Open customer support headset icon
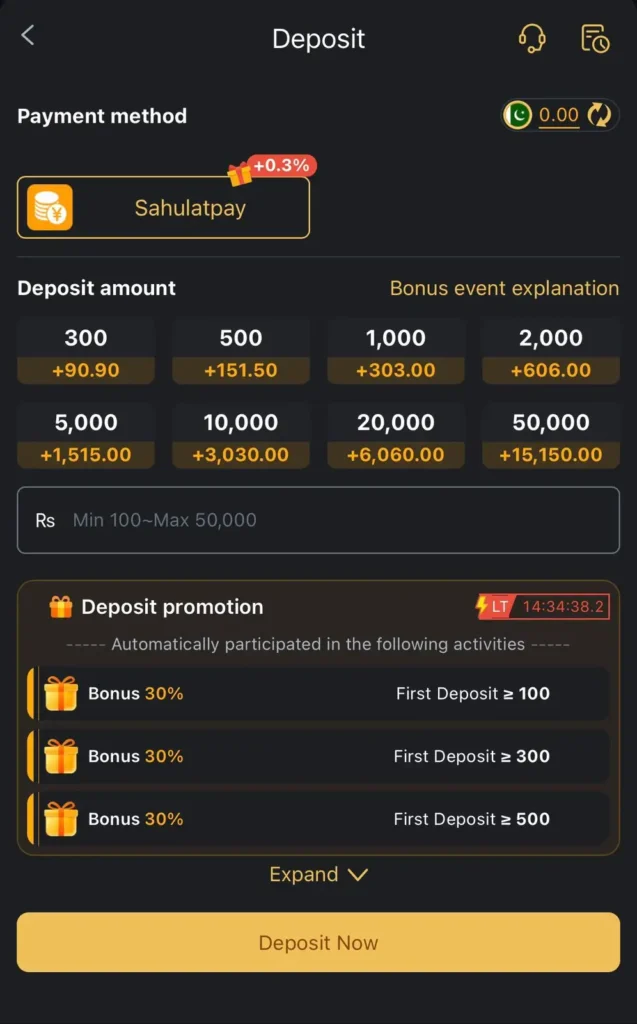This screenshot has width=637, height=1024. [532, 38]
